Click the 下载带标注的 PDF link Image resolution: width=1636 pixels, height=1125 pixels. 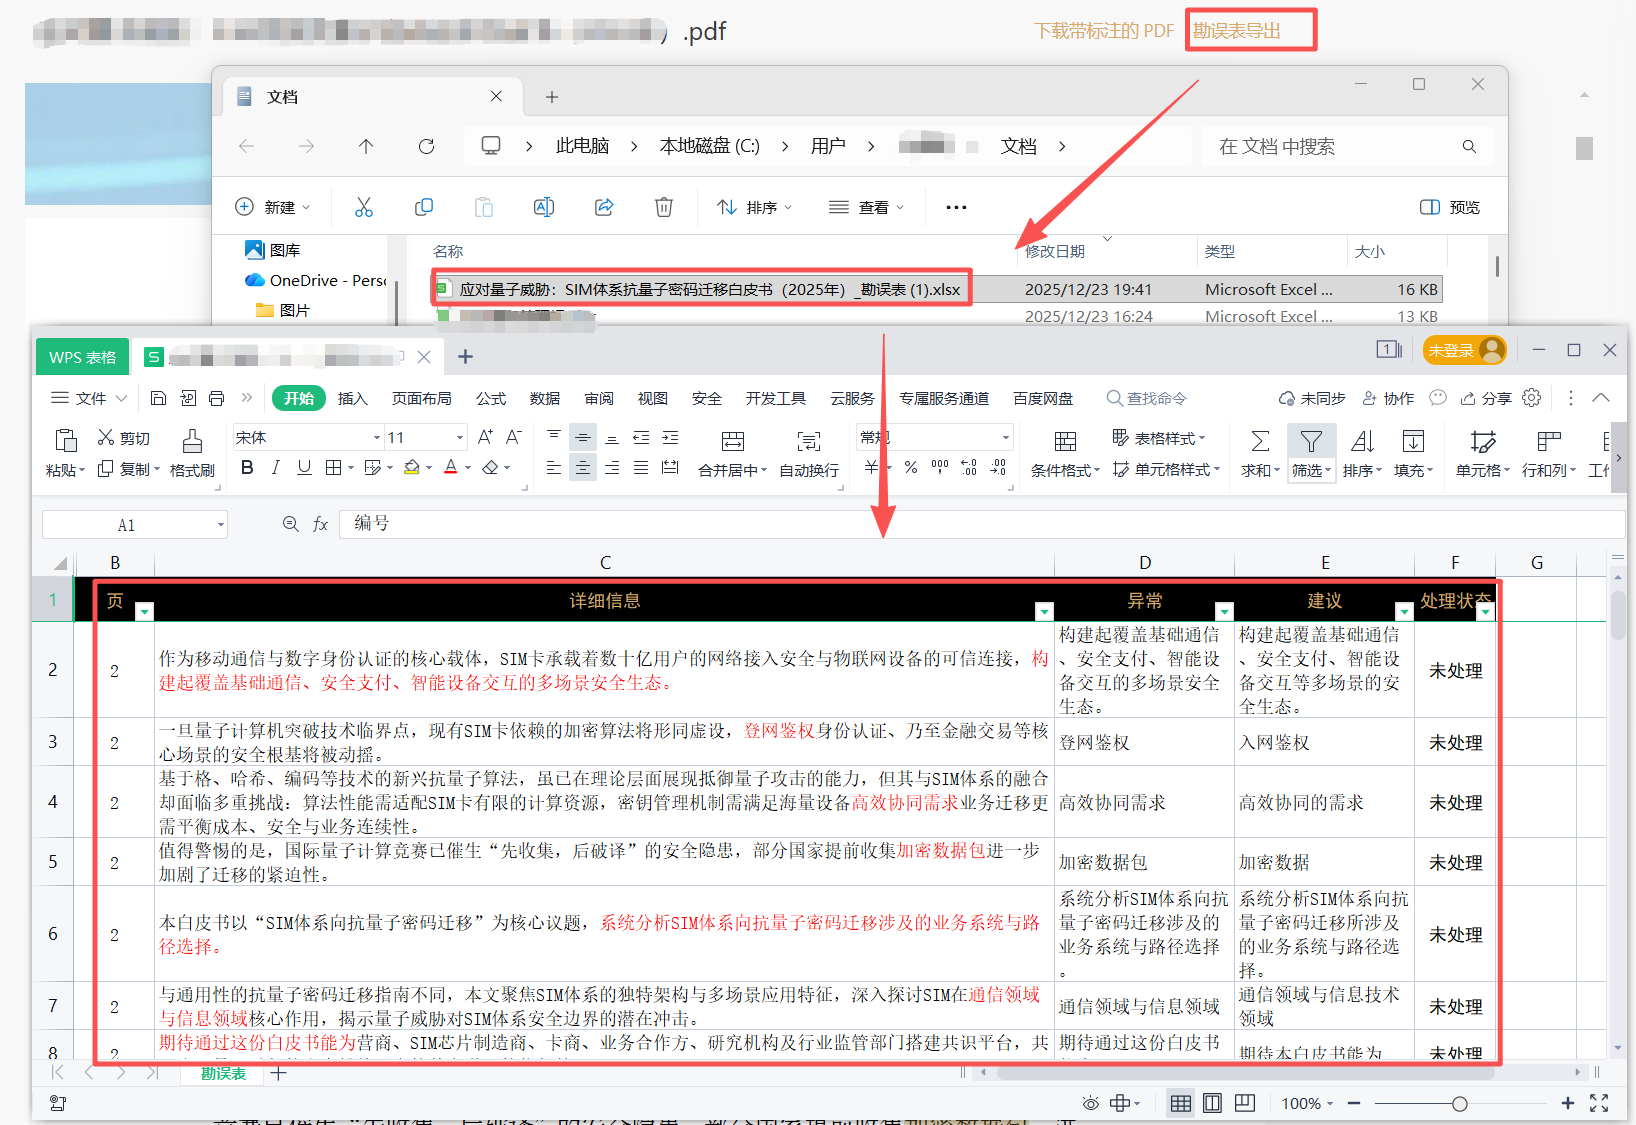click(1103, 31)
